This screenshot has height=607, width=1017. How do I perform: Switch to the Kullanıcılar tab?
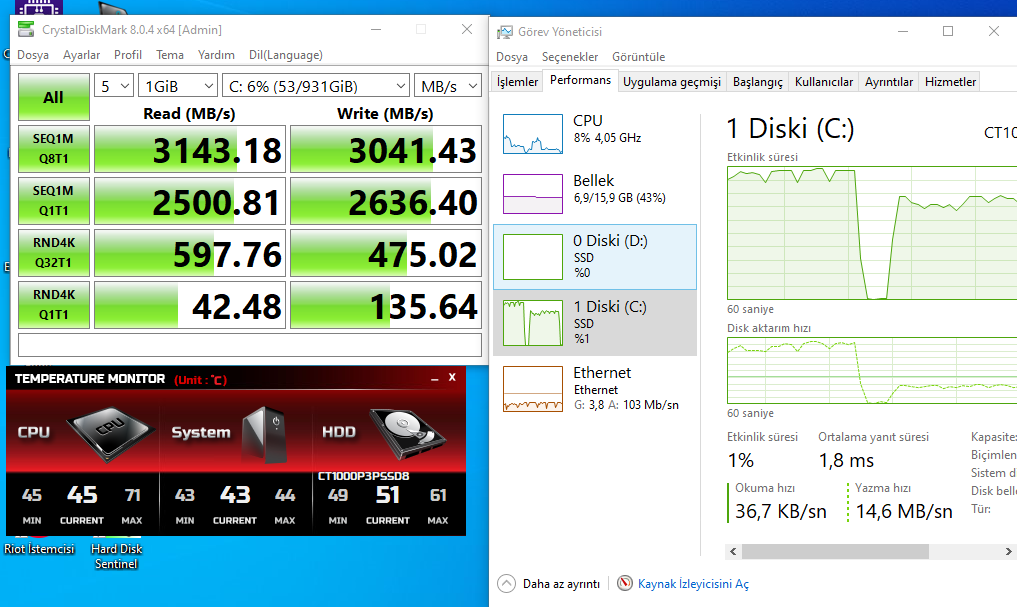pos(824,82)
